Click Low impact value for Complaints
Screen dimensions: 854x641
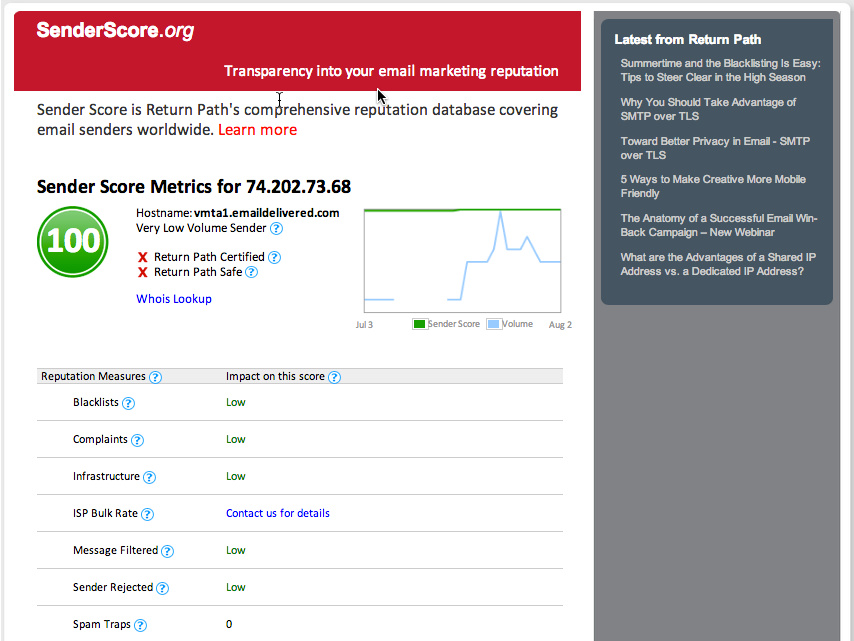tap(236, 439)
